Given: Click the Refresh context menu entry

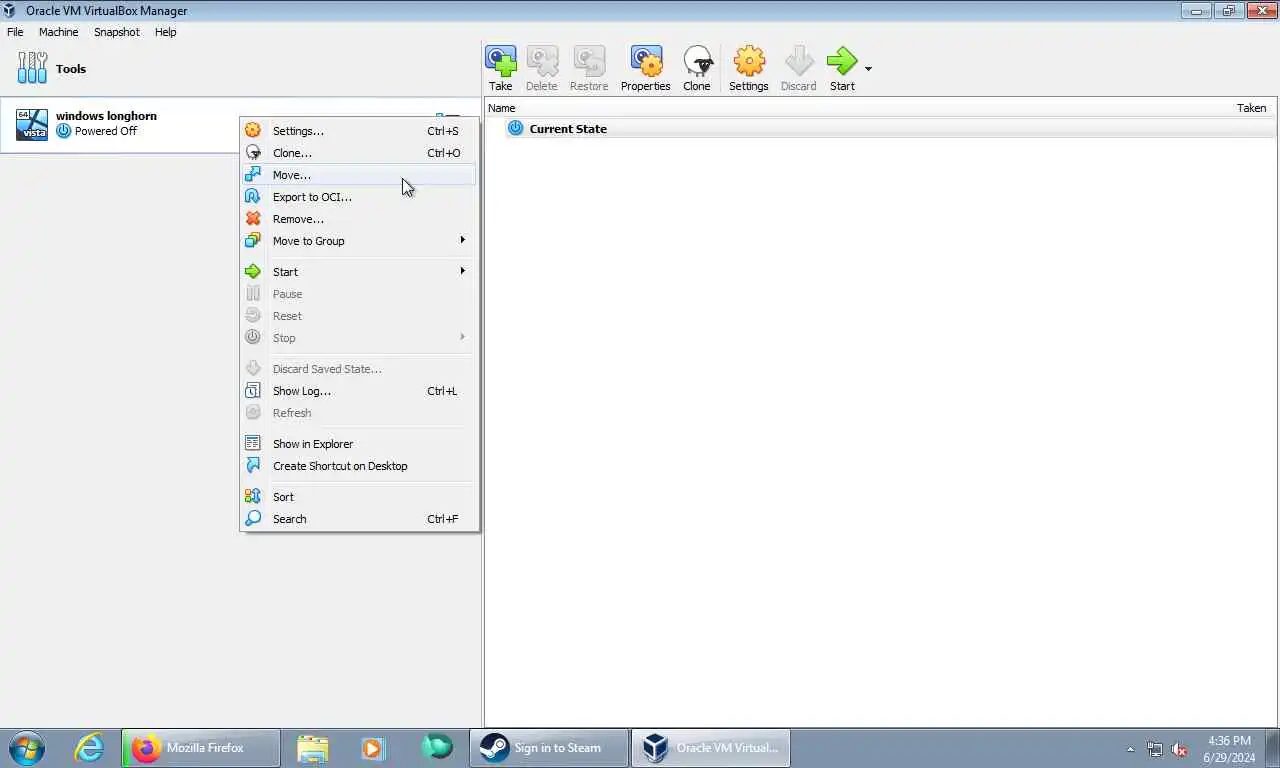Looking at the screenshot, I should click(359, 413).
